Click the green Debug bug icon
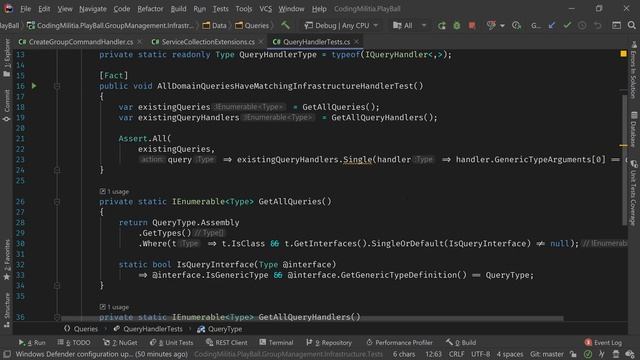Image resolution: width=640 pixels, height=360 pixels. 457,26
